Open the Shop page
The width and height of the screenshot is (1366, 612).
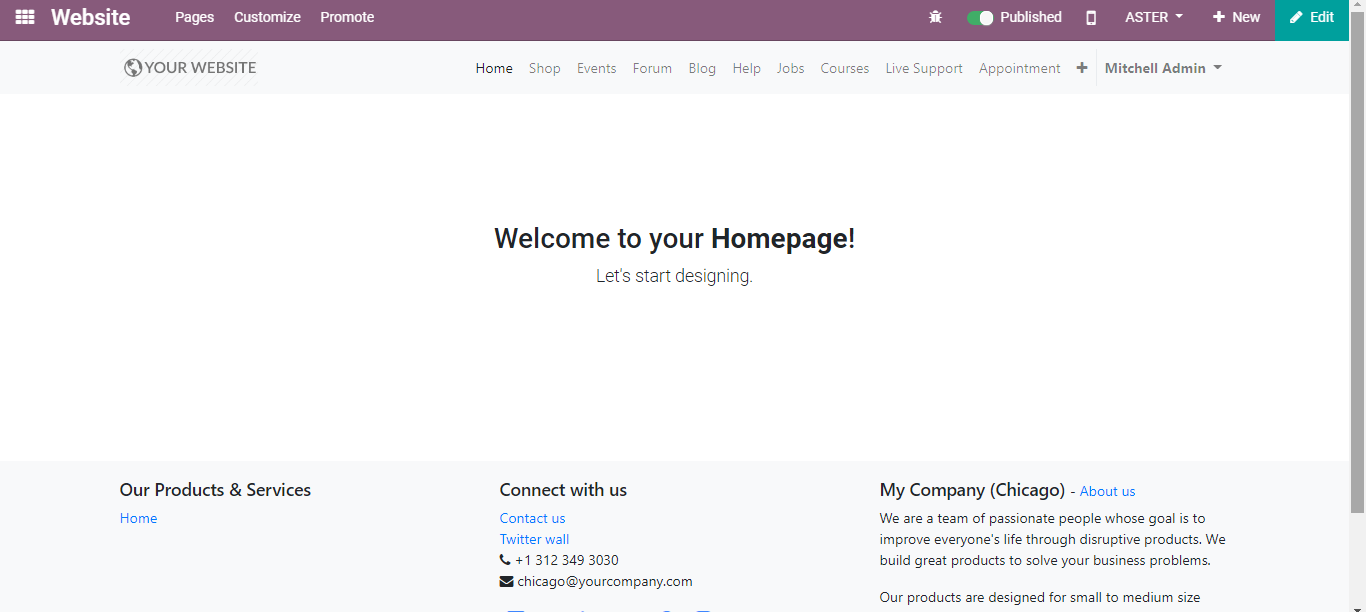click(x=545, y=68)
